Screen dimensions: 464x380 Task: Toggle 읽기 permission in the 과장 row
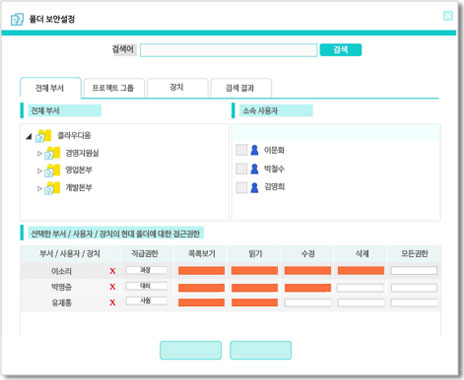(255, 271)
